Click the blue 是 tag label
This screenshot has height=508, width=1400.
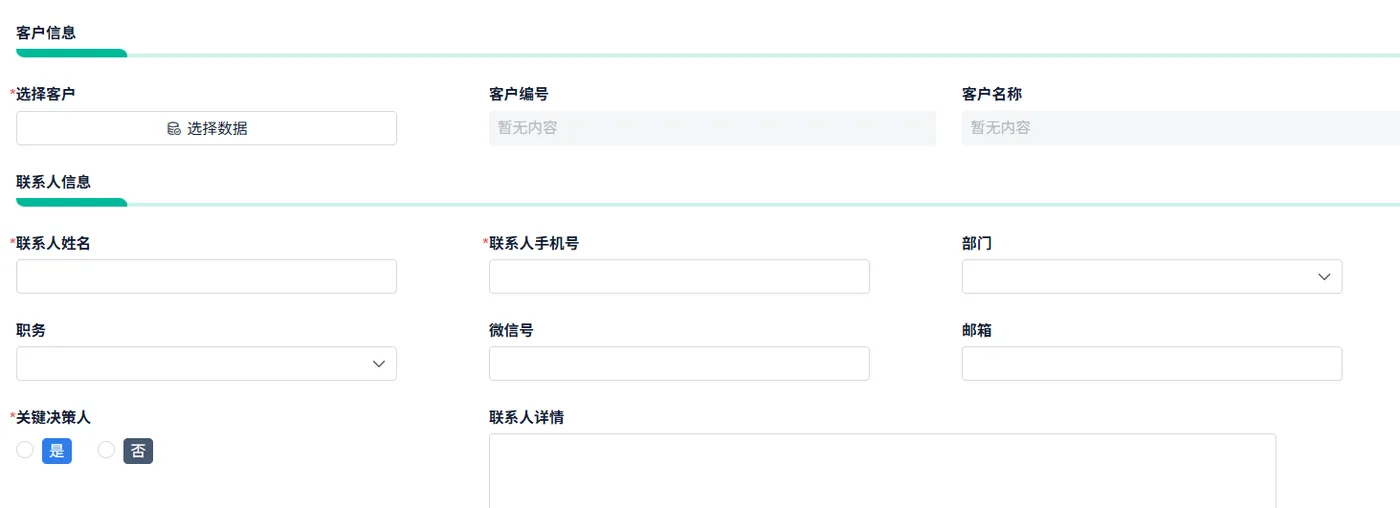tap(57, 451)
